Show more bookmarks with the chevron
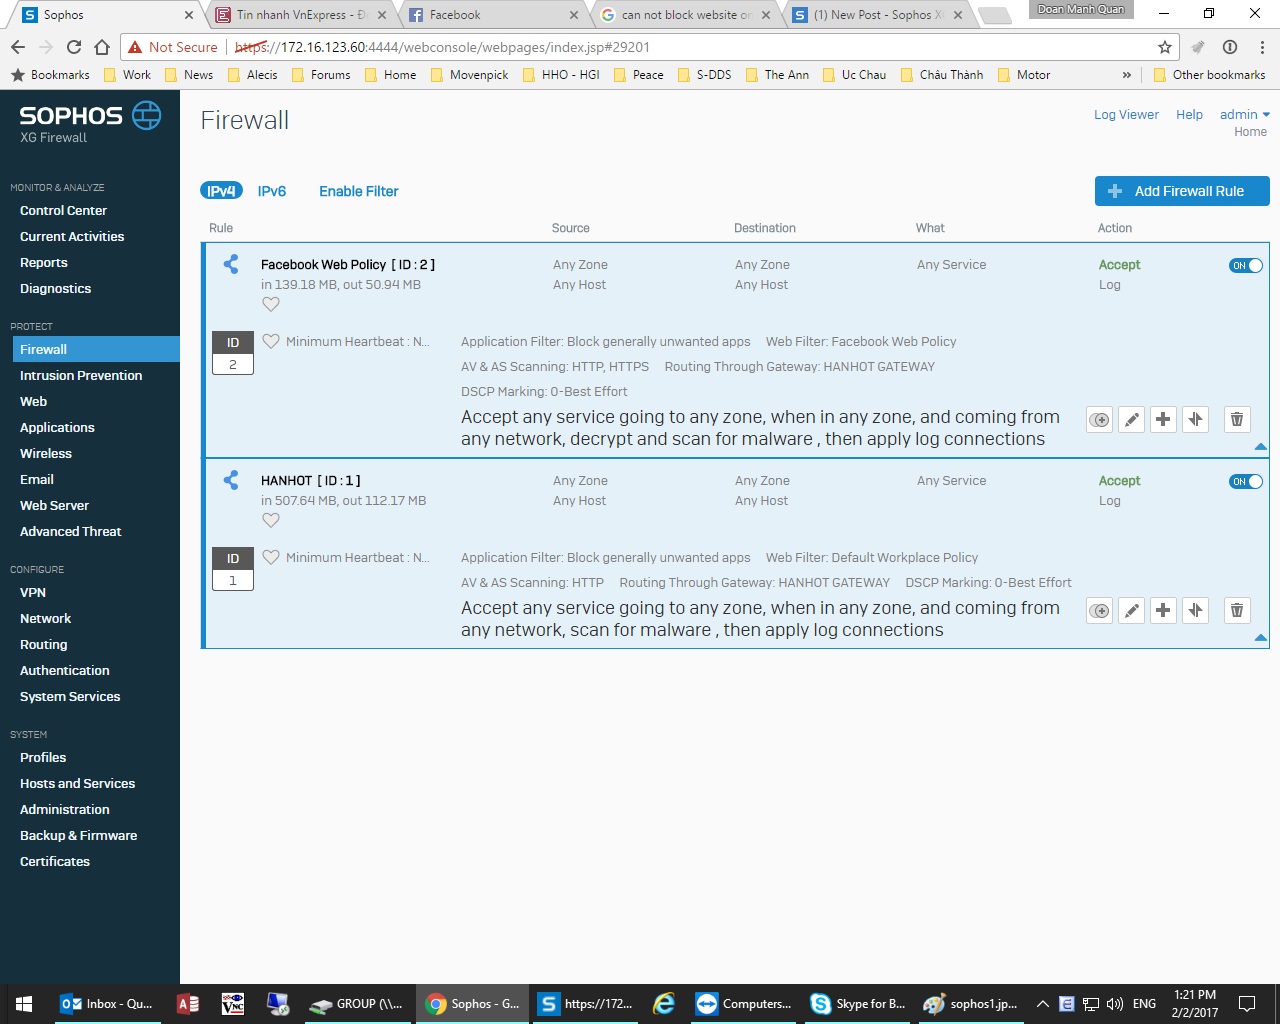Viewport: 1280px width, 1024px height. 1127,75
